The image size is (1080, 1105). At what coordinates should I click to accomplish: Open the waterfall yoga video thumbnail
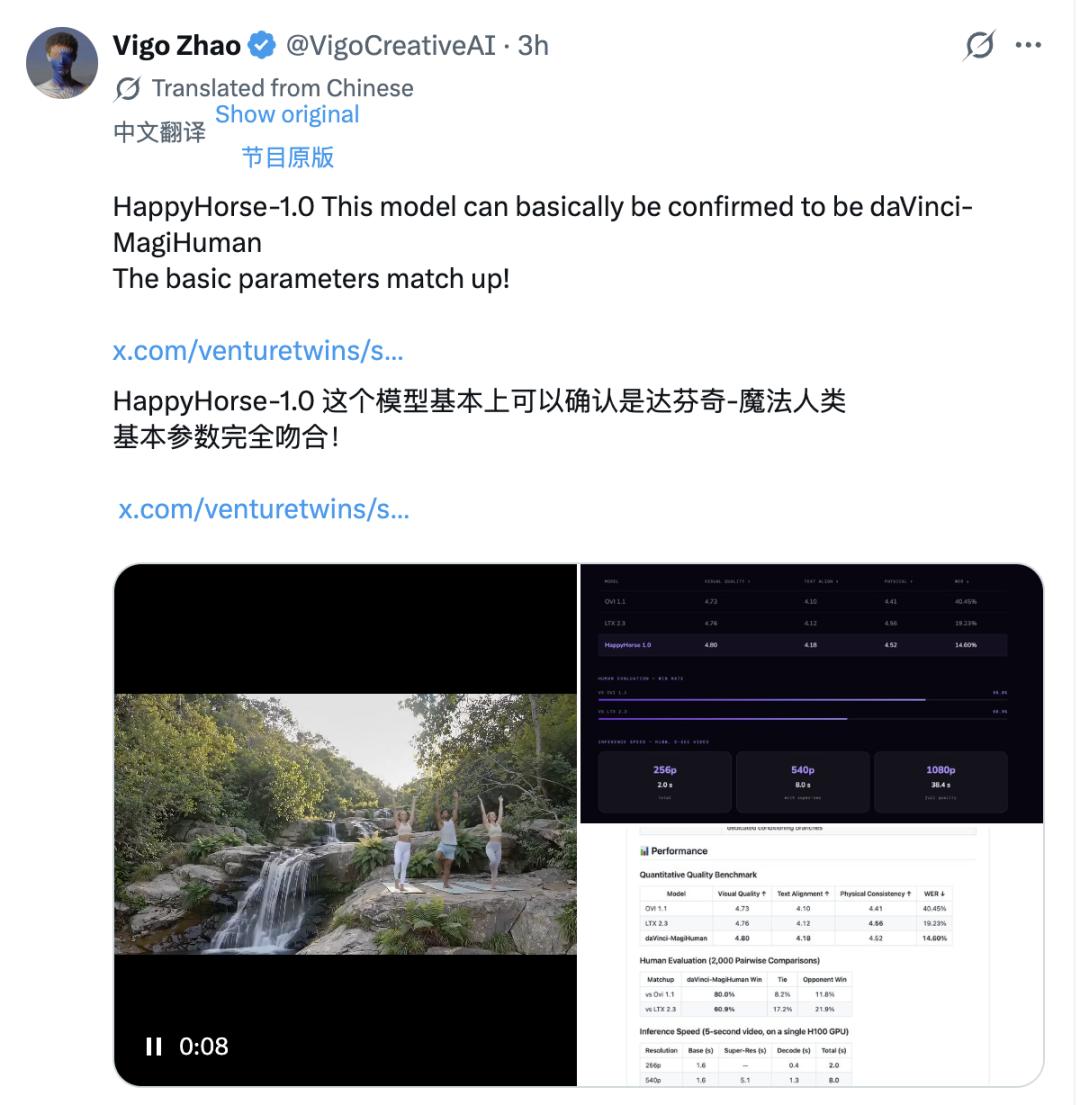tap(345, 825)
